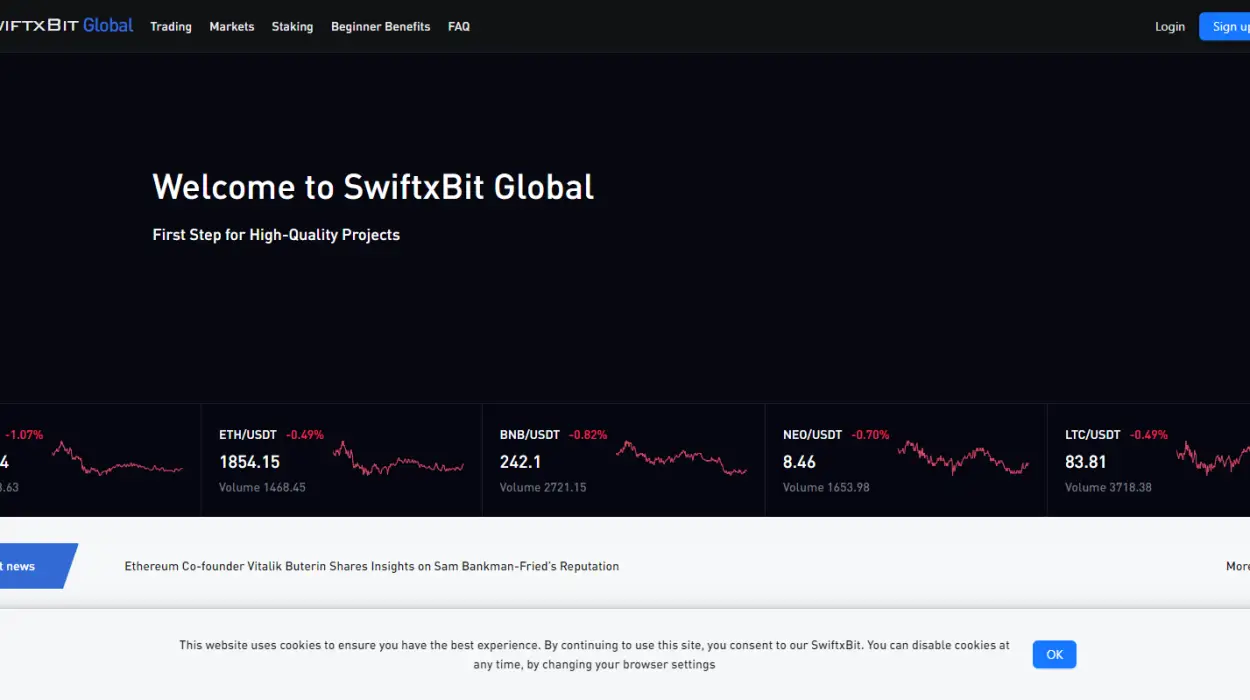
Task: Click the ETH/USDT price chart sparkline
Action: click(398, 460)
